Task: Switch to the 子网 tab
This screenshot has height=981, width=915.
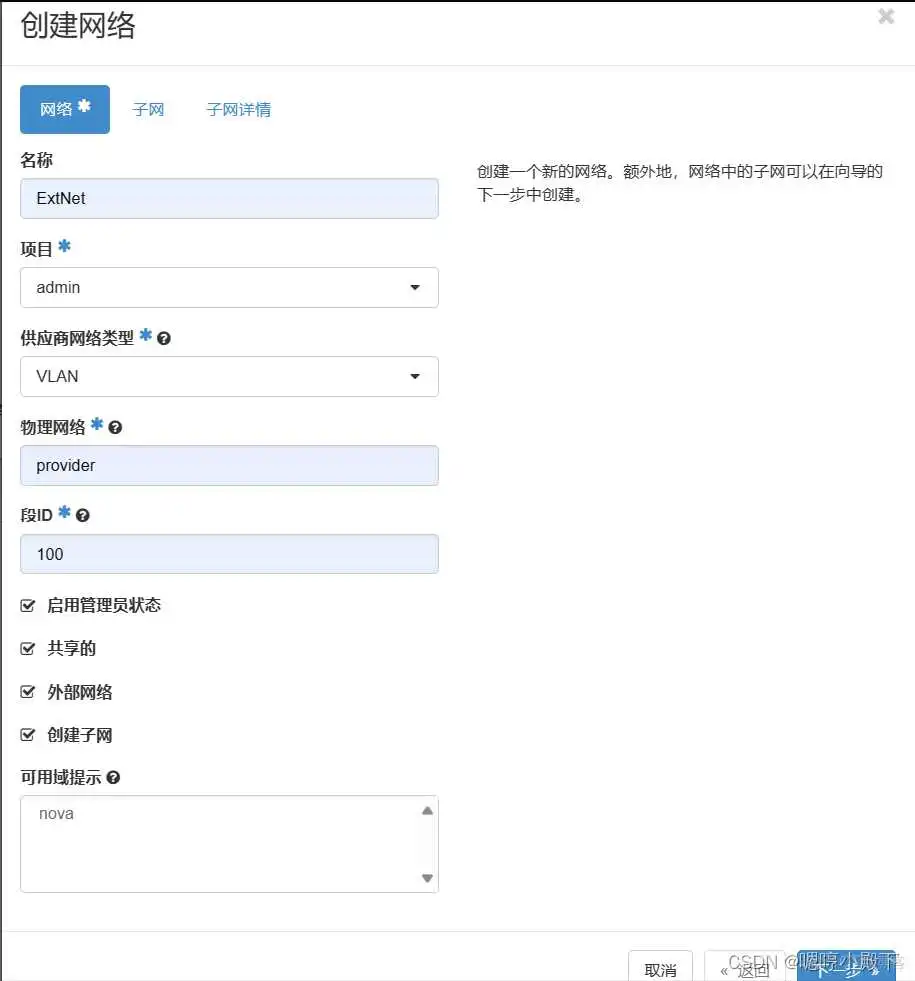Action: pos(148,109)
